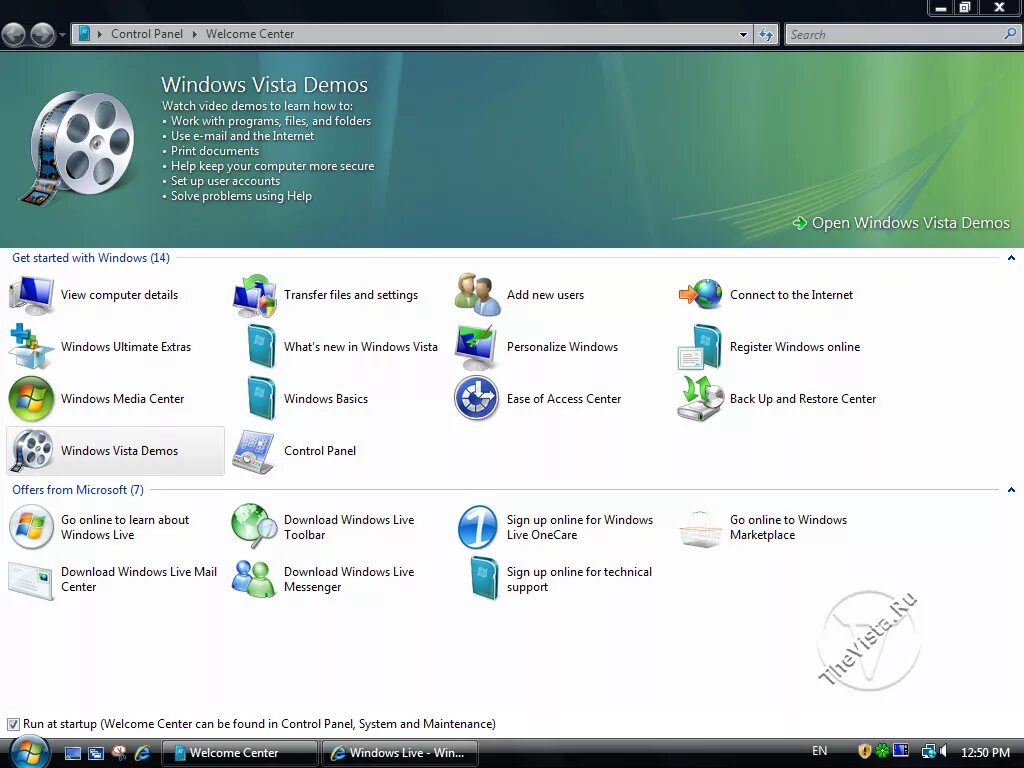1024x768 pixels.
Task: Click the Forward navigation button
Action: [42, 34]
